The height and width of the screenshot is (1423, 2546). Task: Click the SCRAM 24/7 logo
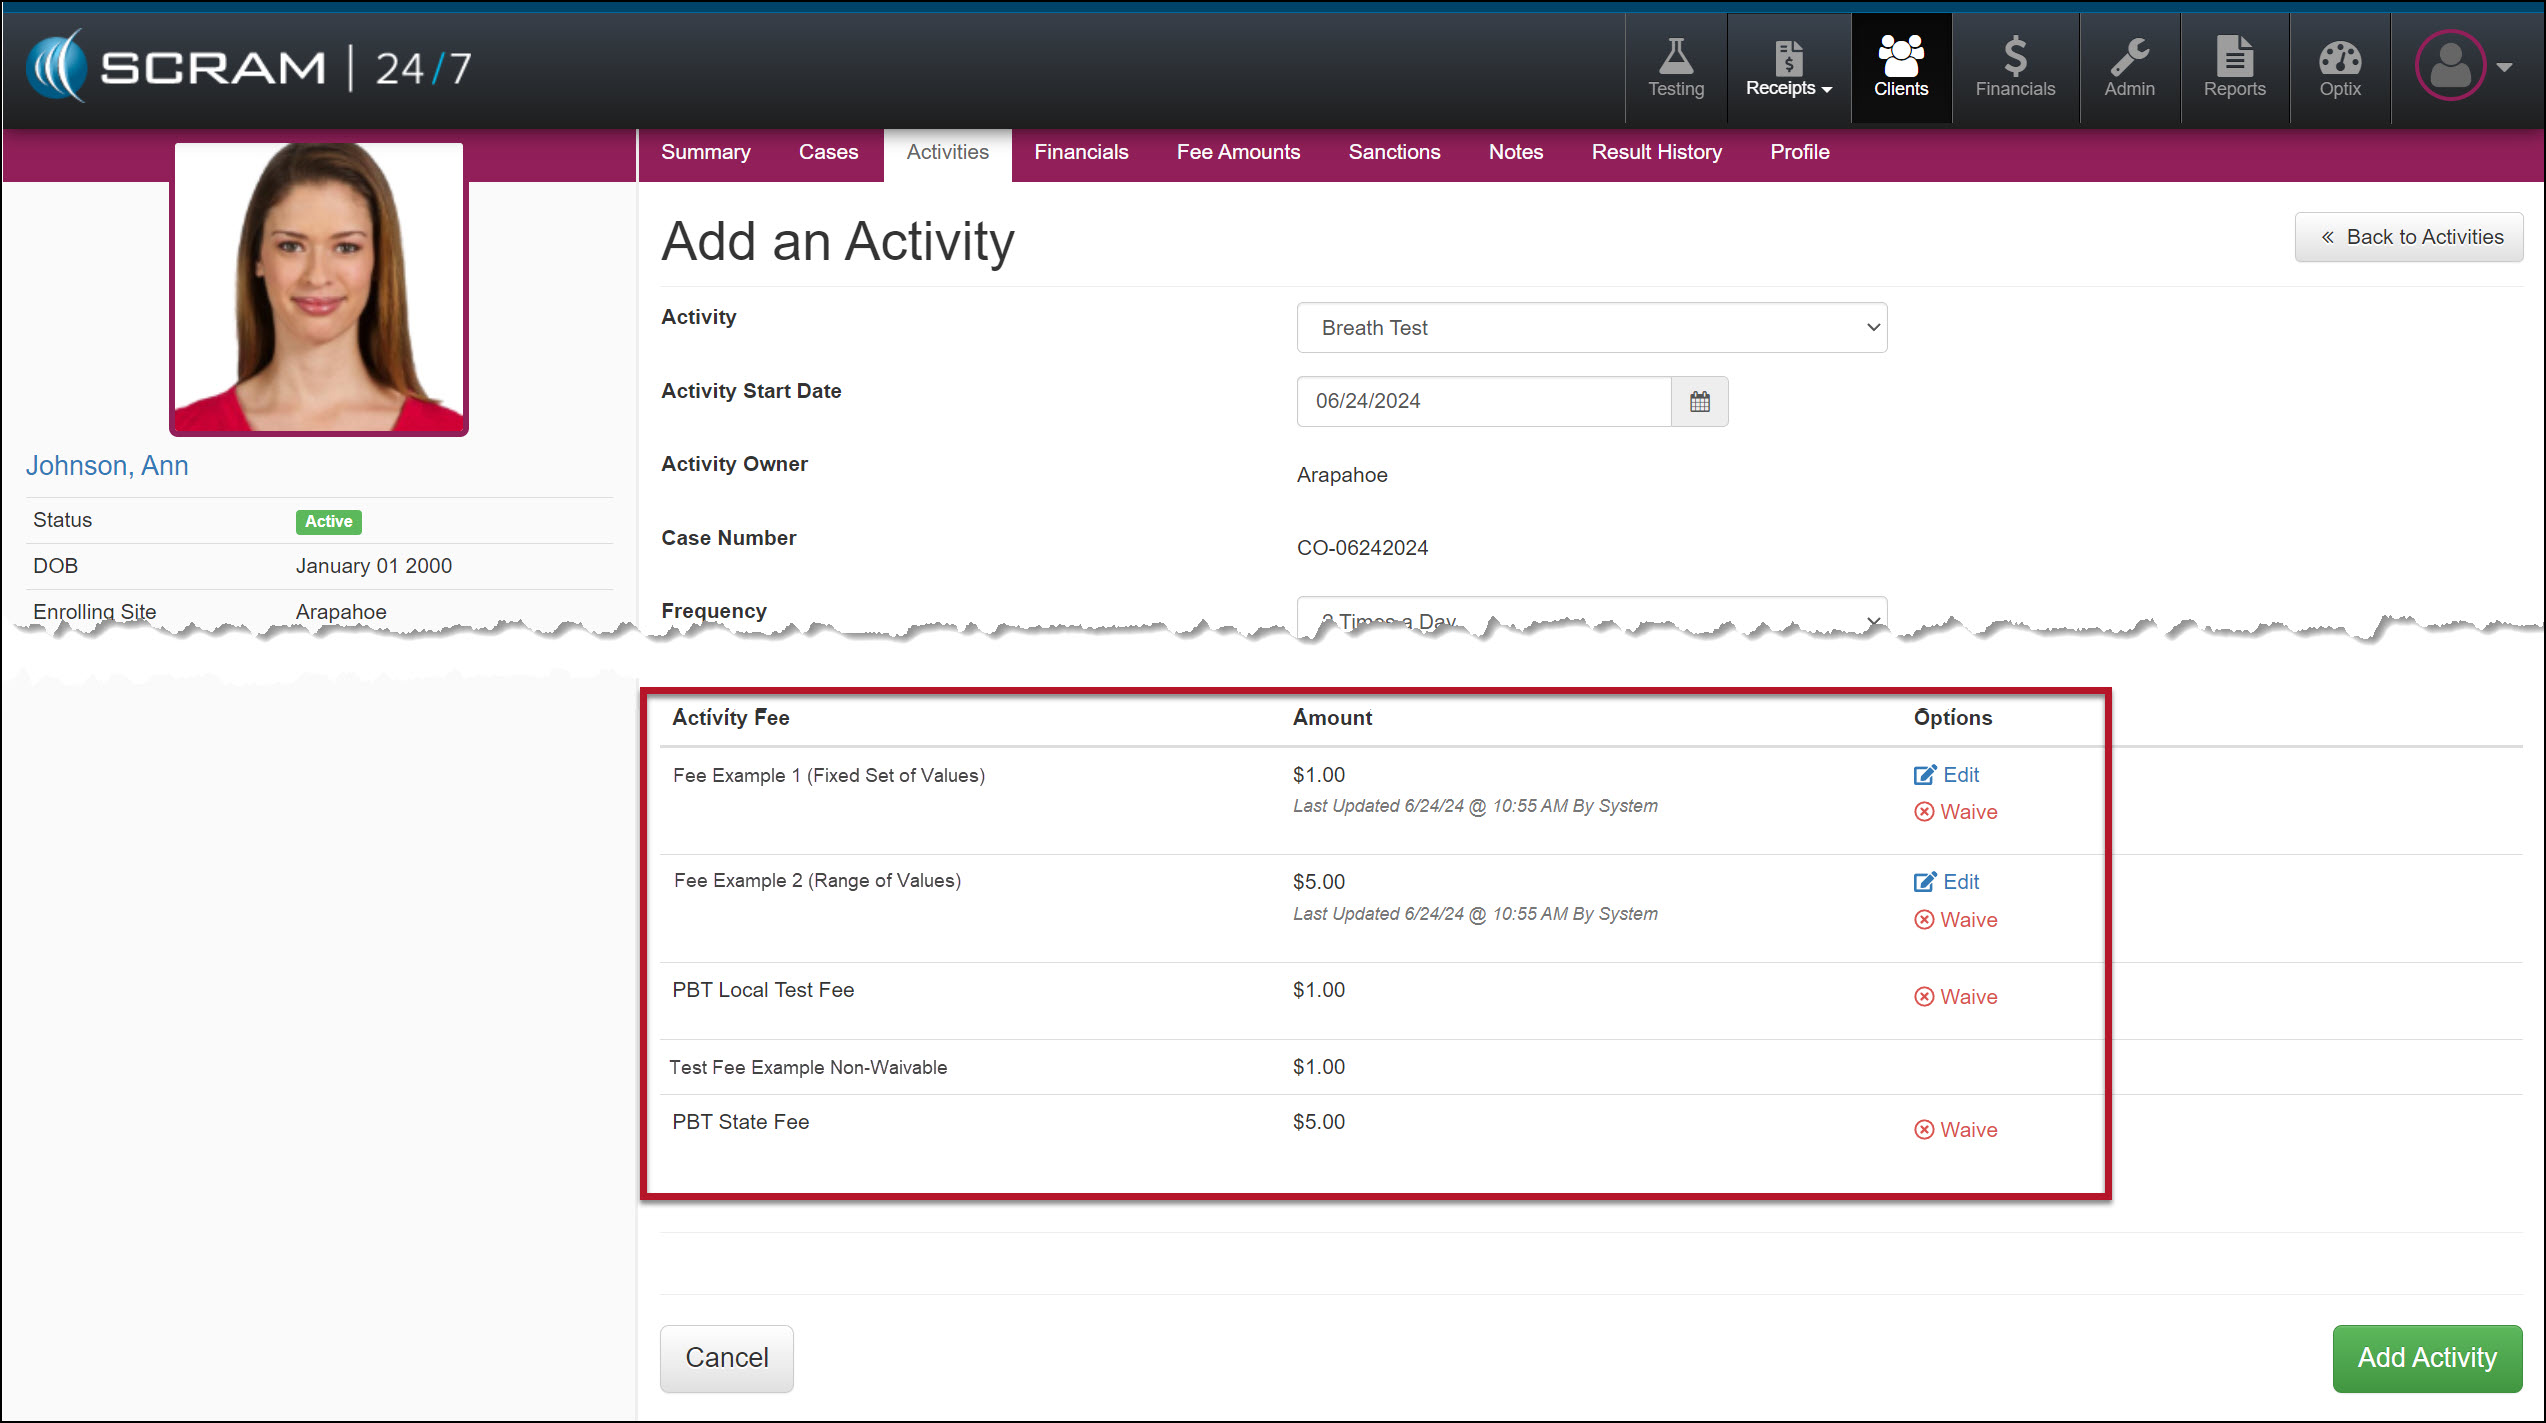point(248,68)
